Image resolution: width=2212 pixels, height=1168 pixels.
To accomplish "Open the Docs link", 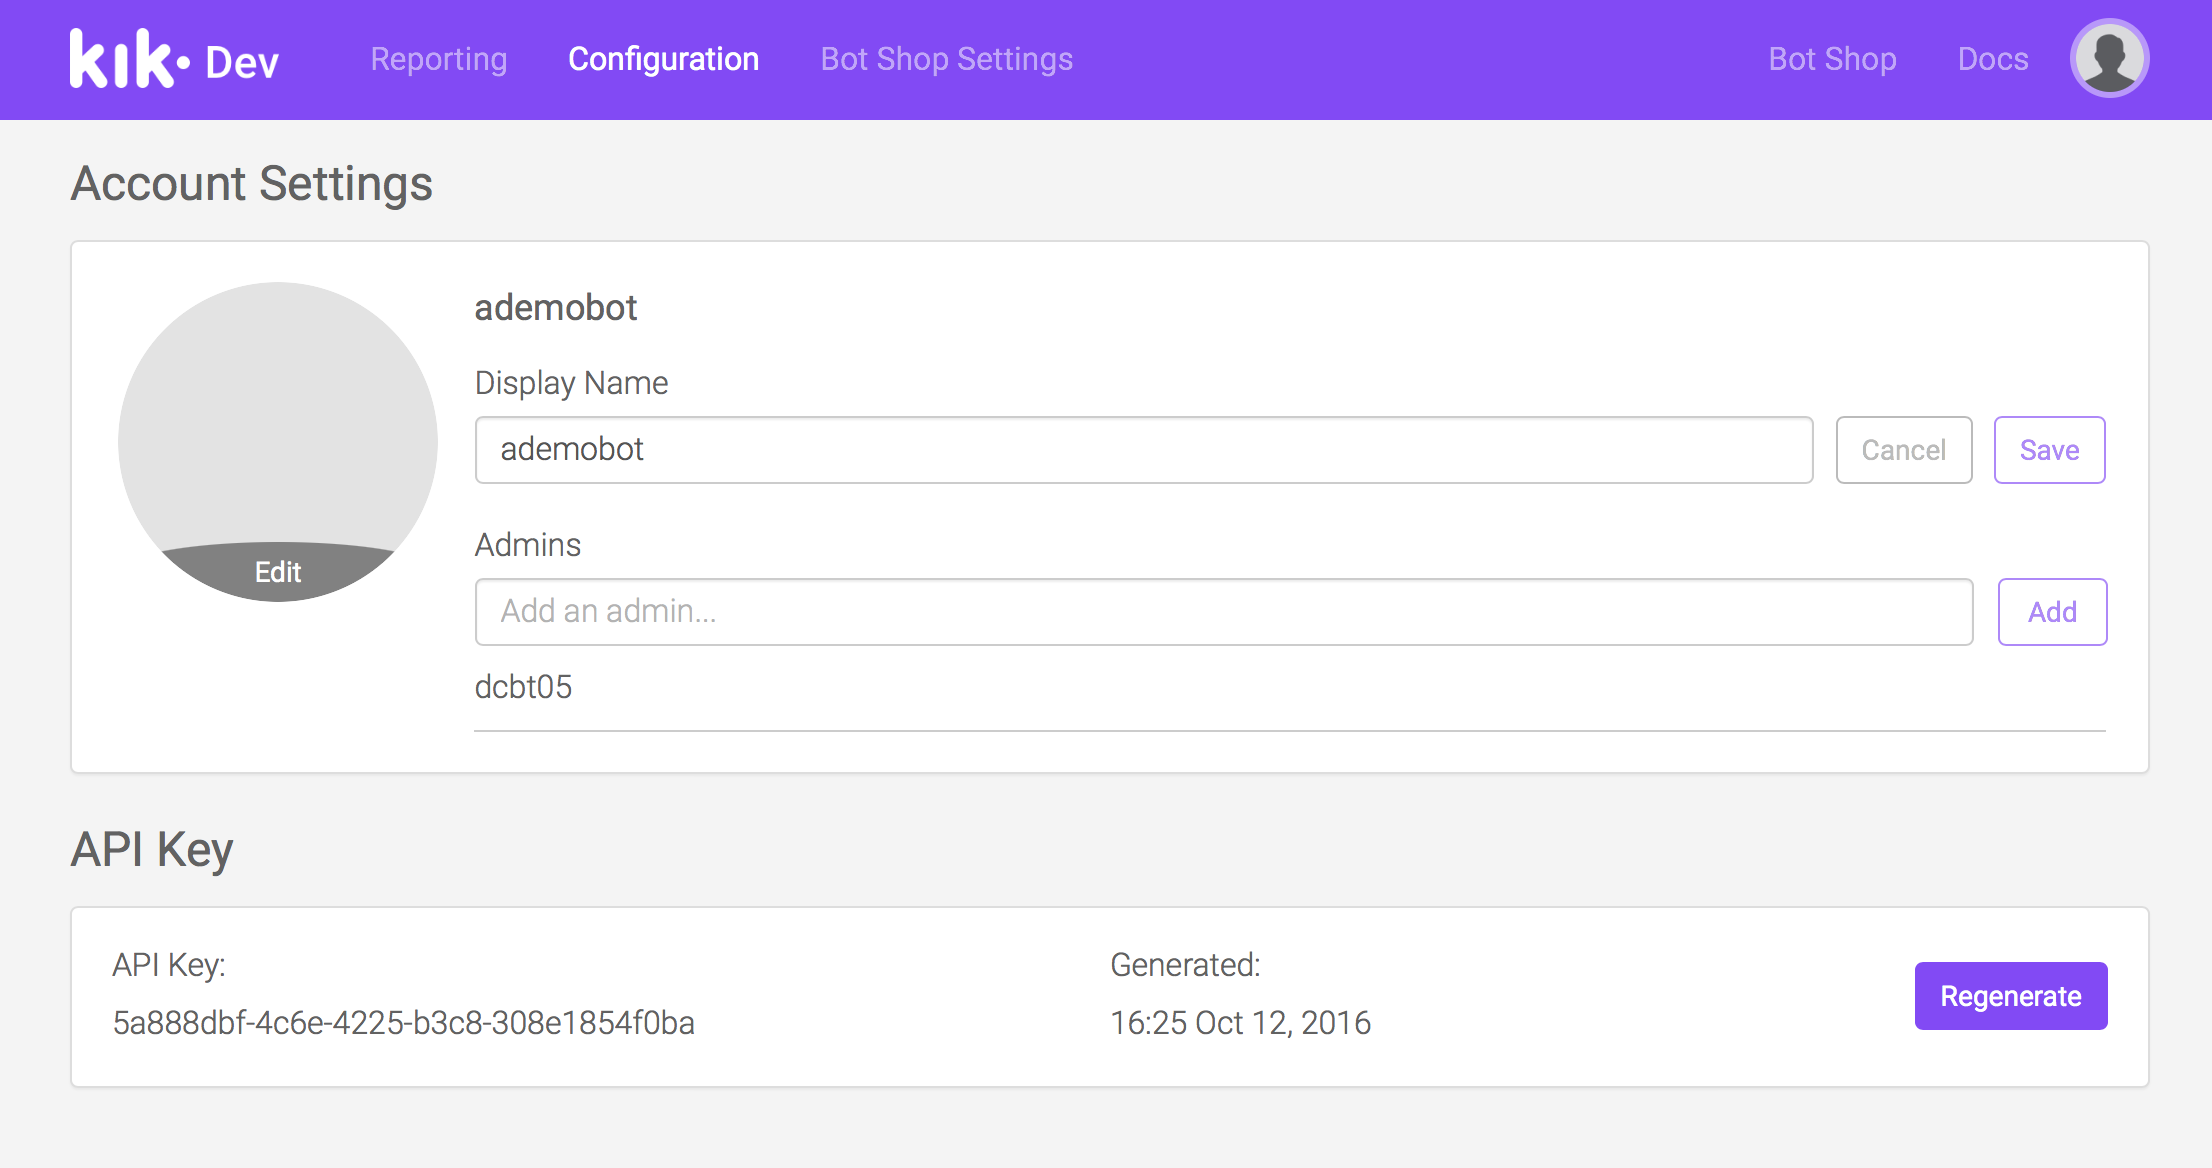I will [1992, 59].
